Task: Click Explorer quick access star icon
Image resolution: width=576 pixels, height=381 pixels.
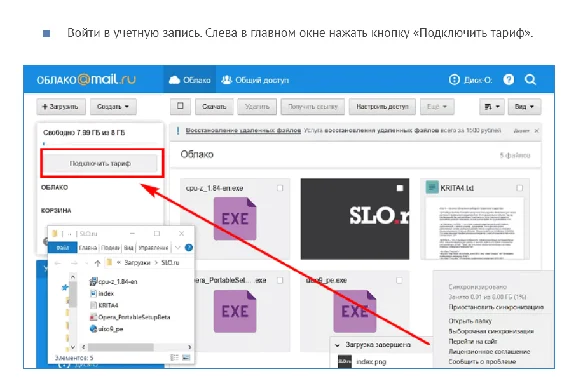Action: tap(65, 287)
